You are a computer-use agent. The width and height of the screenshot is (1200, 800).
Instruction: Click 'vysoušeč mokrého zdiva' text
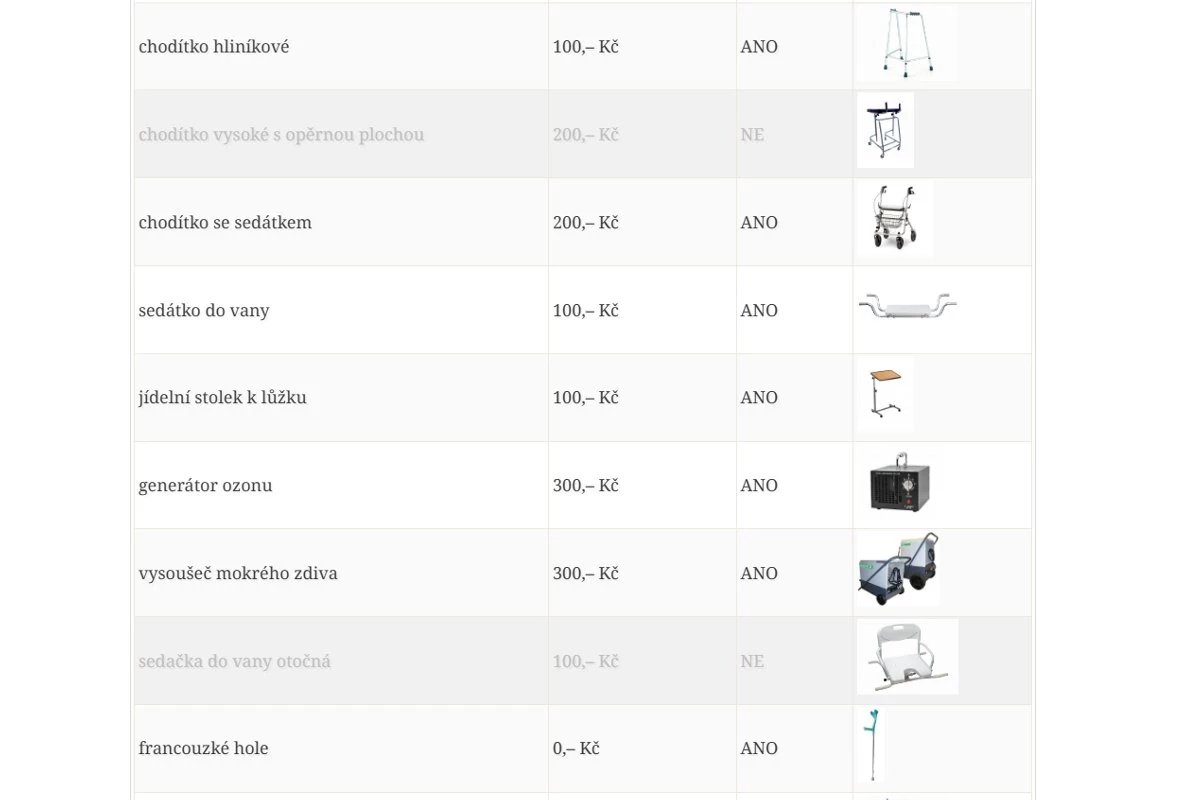click(238, 574)
